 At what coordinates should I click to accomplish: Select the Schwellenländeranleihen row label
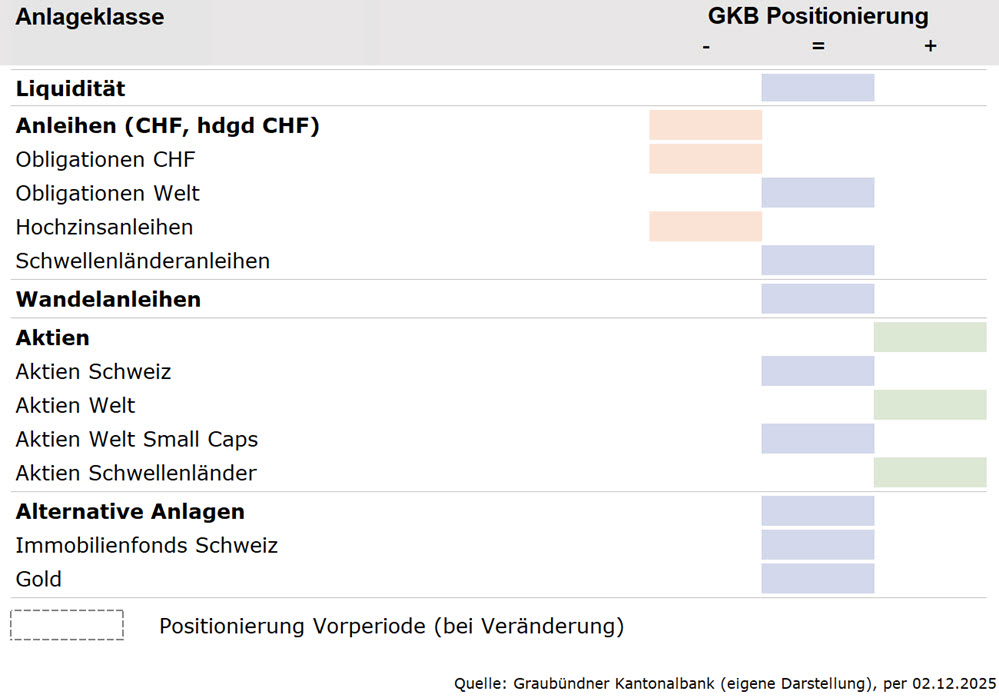(143, 261)
